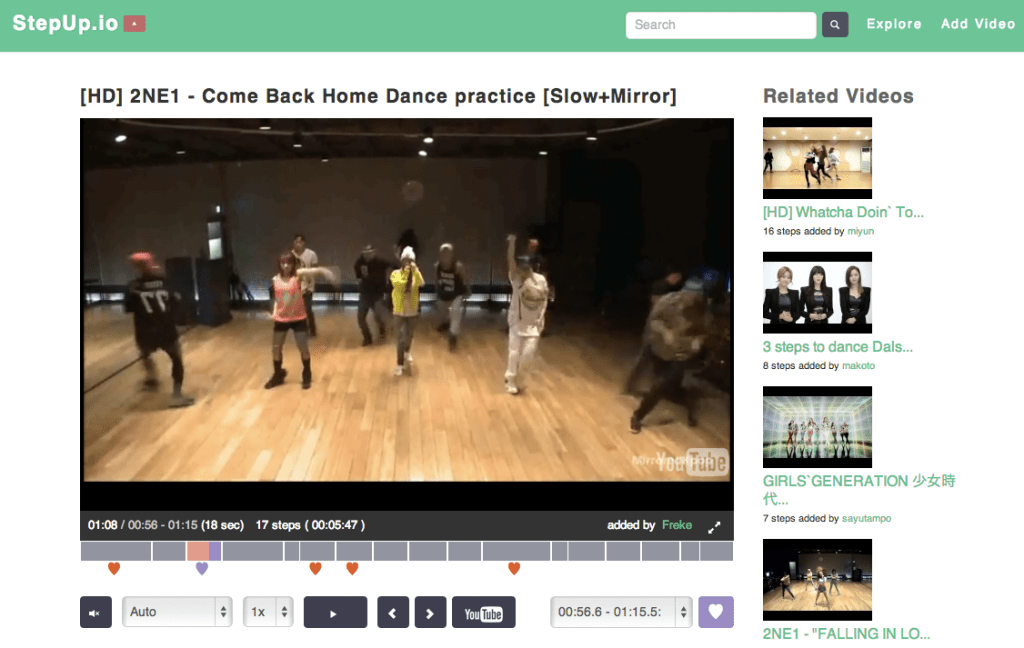Click the leftmost orange heart under timeline
The image size is (1024, 648).
pos(114,569)
